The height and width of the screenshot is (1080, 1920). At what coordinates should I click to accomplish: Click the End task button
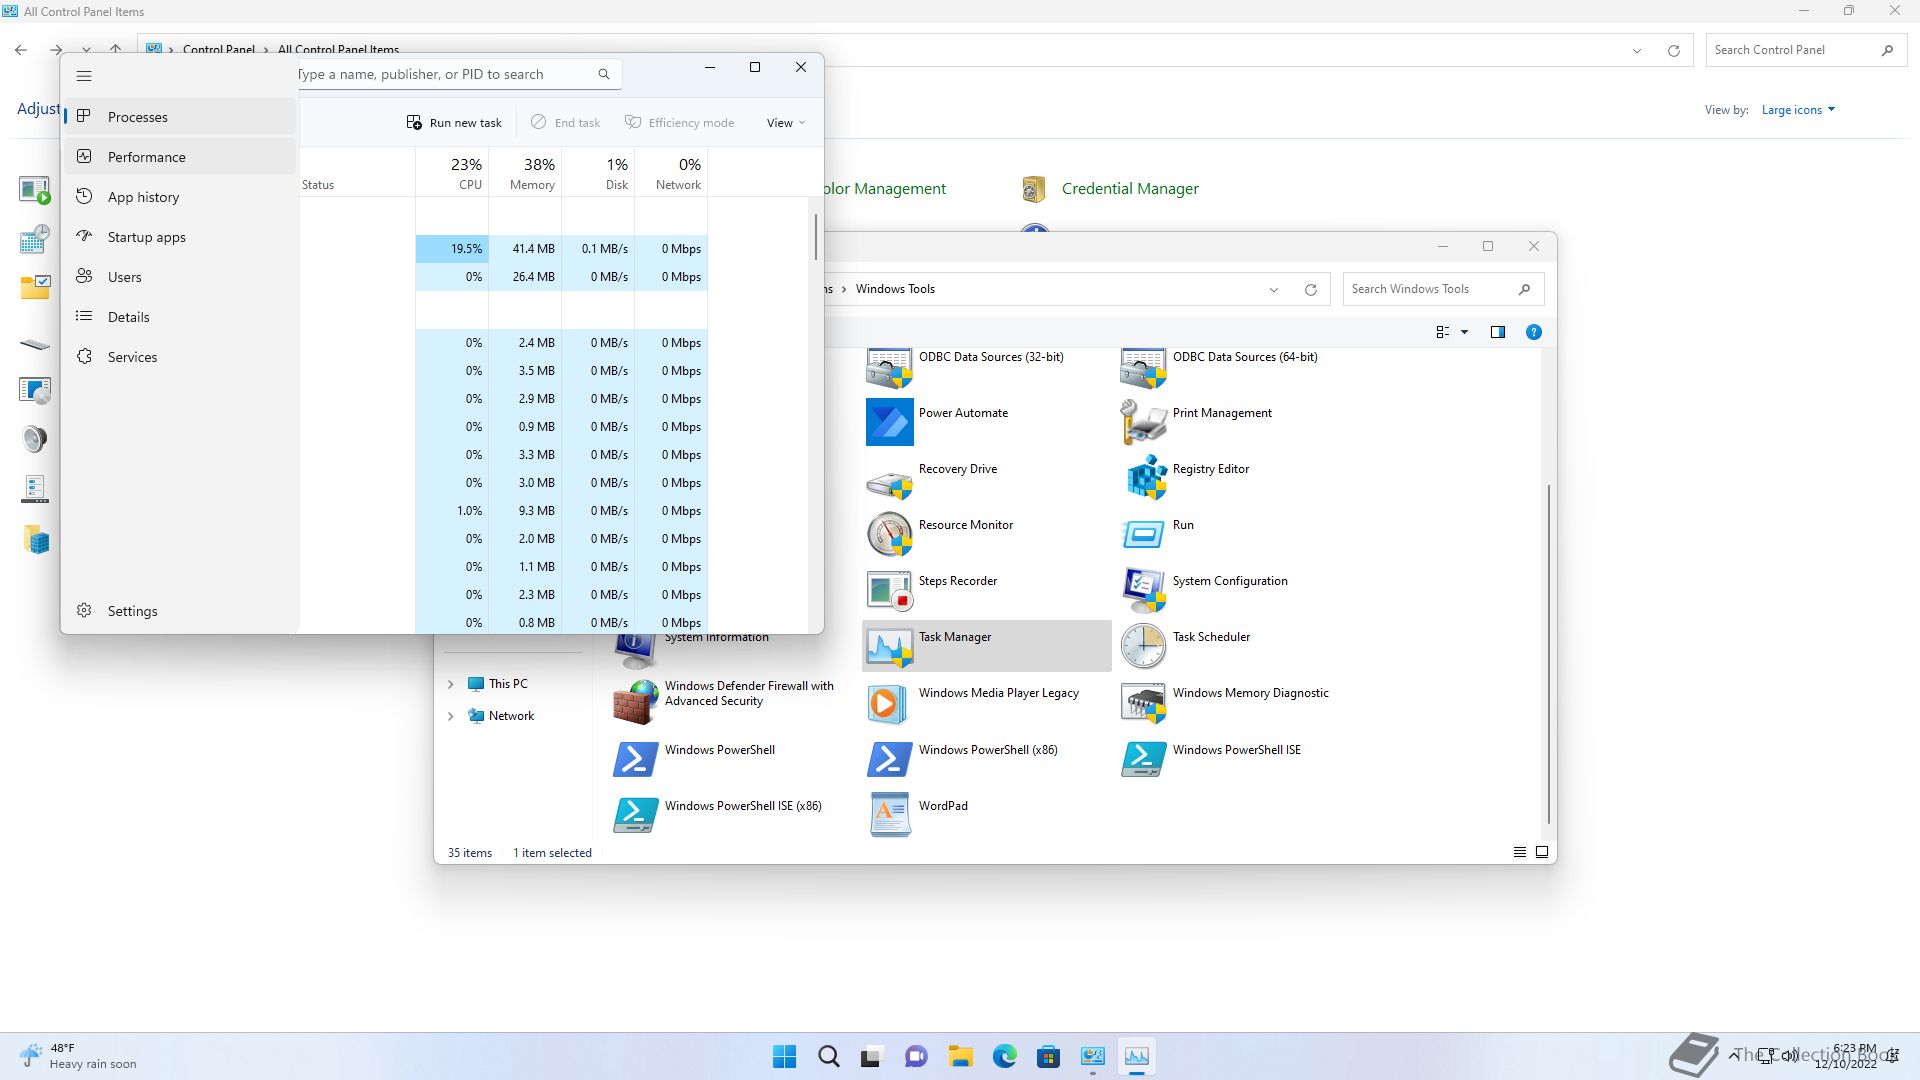click(565, 123)
